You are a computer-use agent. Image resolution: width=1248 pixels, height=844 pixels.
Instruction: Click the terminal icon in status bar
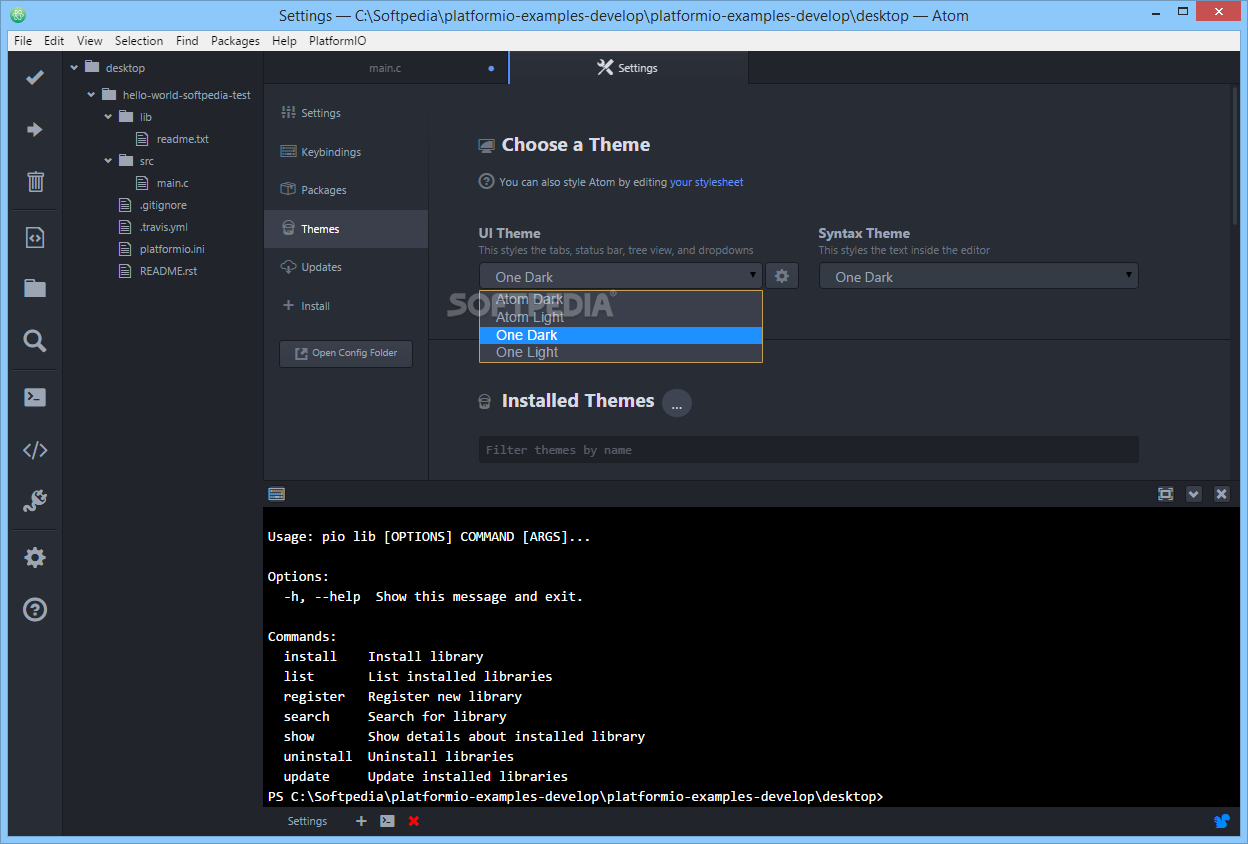387,821
